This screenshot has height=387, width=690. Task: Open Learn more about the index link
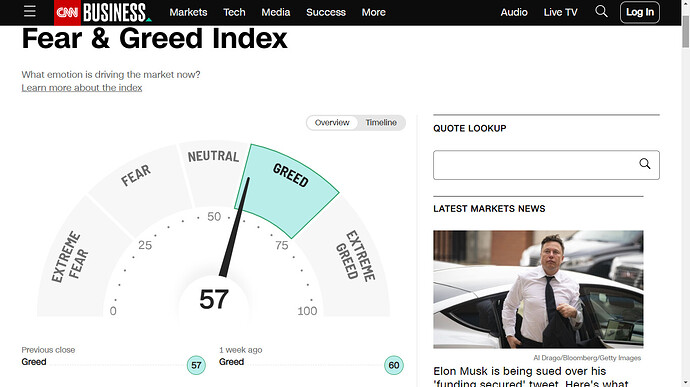pos(82,88)
